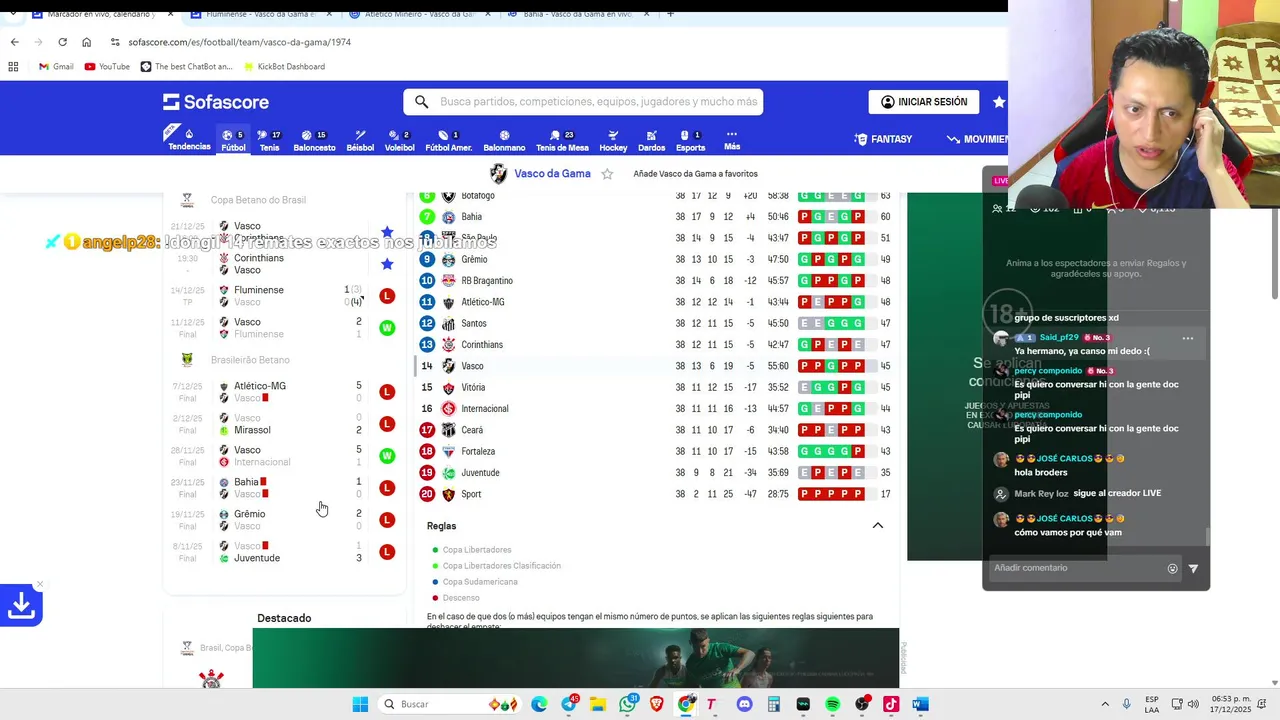This screenshot has width=1280, height=720.
Task: Switch to the Tenis sport tab
Action: 269,140
